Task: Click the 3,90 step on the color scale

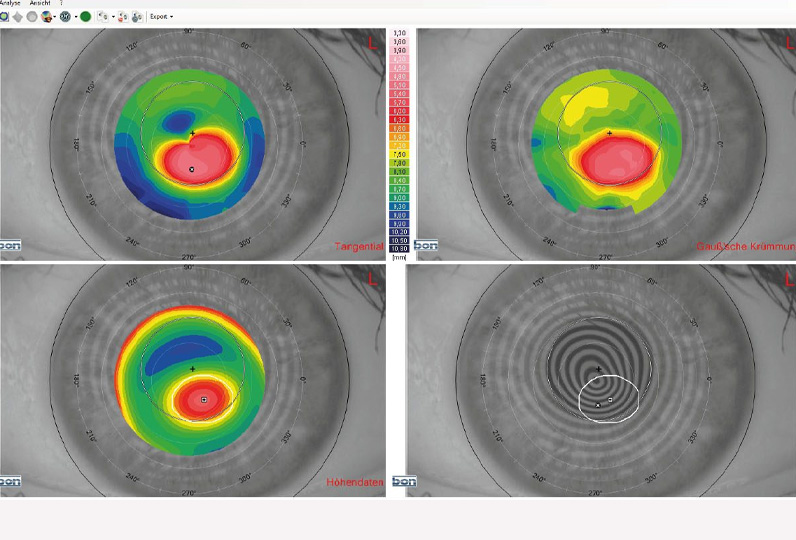Action: pos(400,50)
